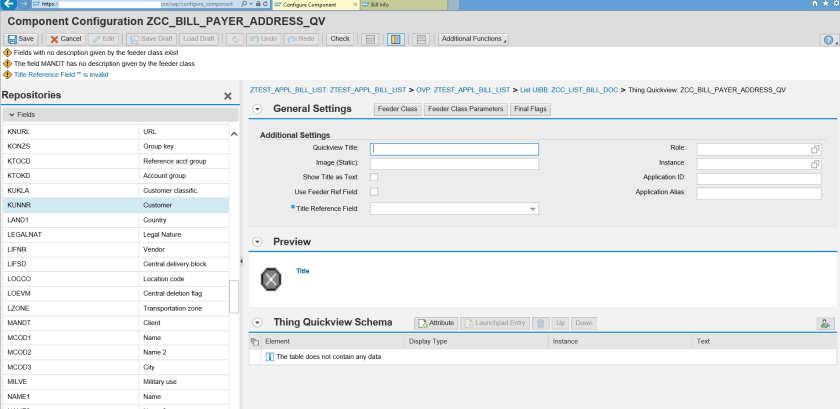This screenshot has height=409, width=840.
Task: Select the NAME1 field row
Action: point(116,397)
